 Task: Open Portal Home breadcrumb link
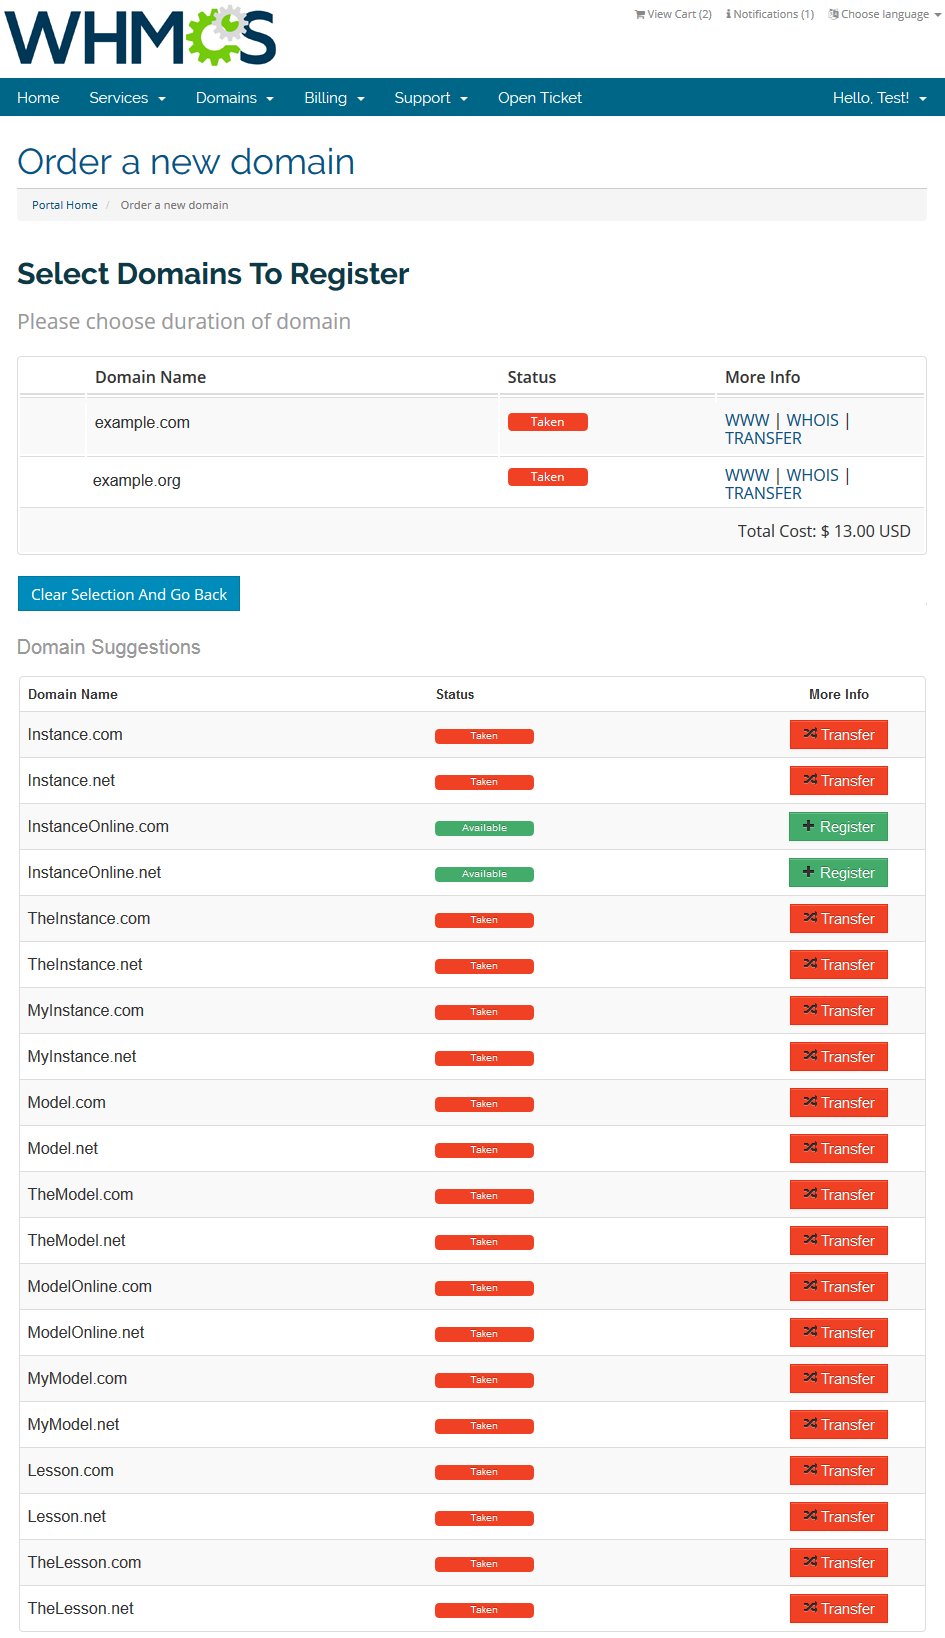pos(65,205)
